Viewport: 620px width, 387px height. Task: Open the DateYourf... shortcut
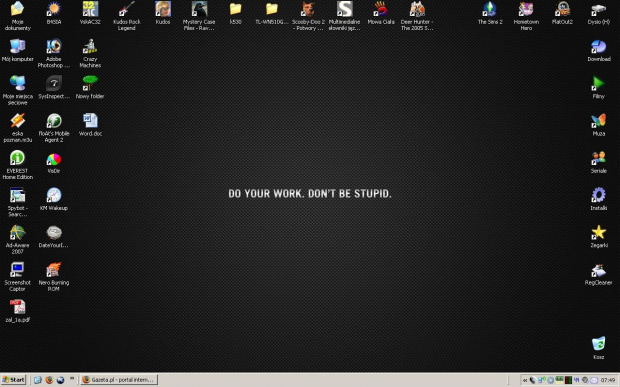54,236
